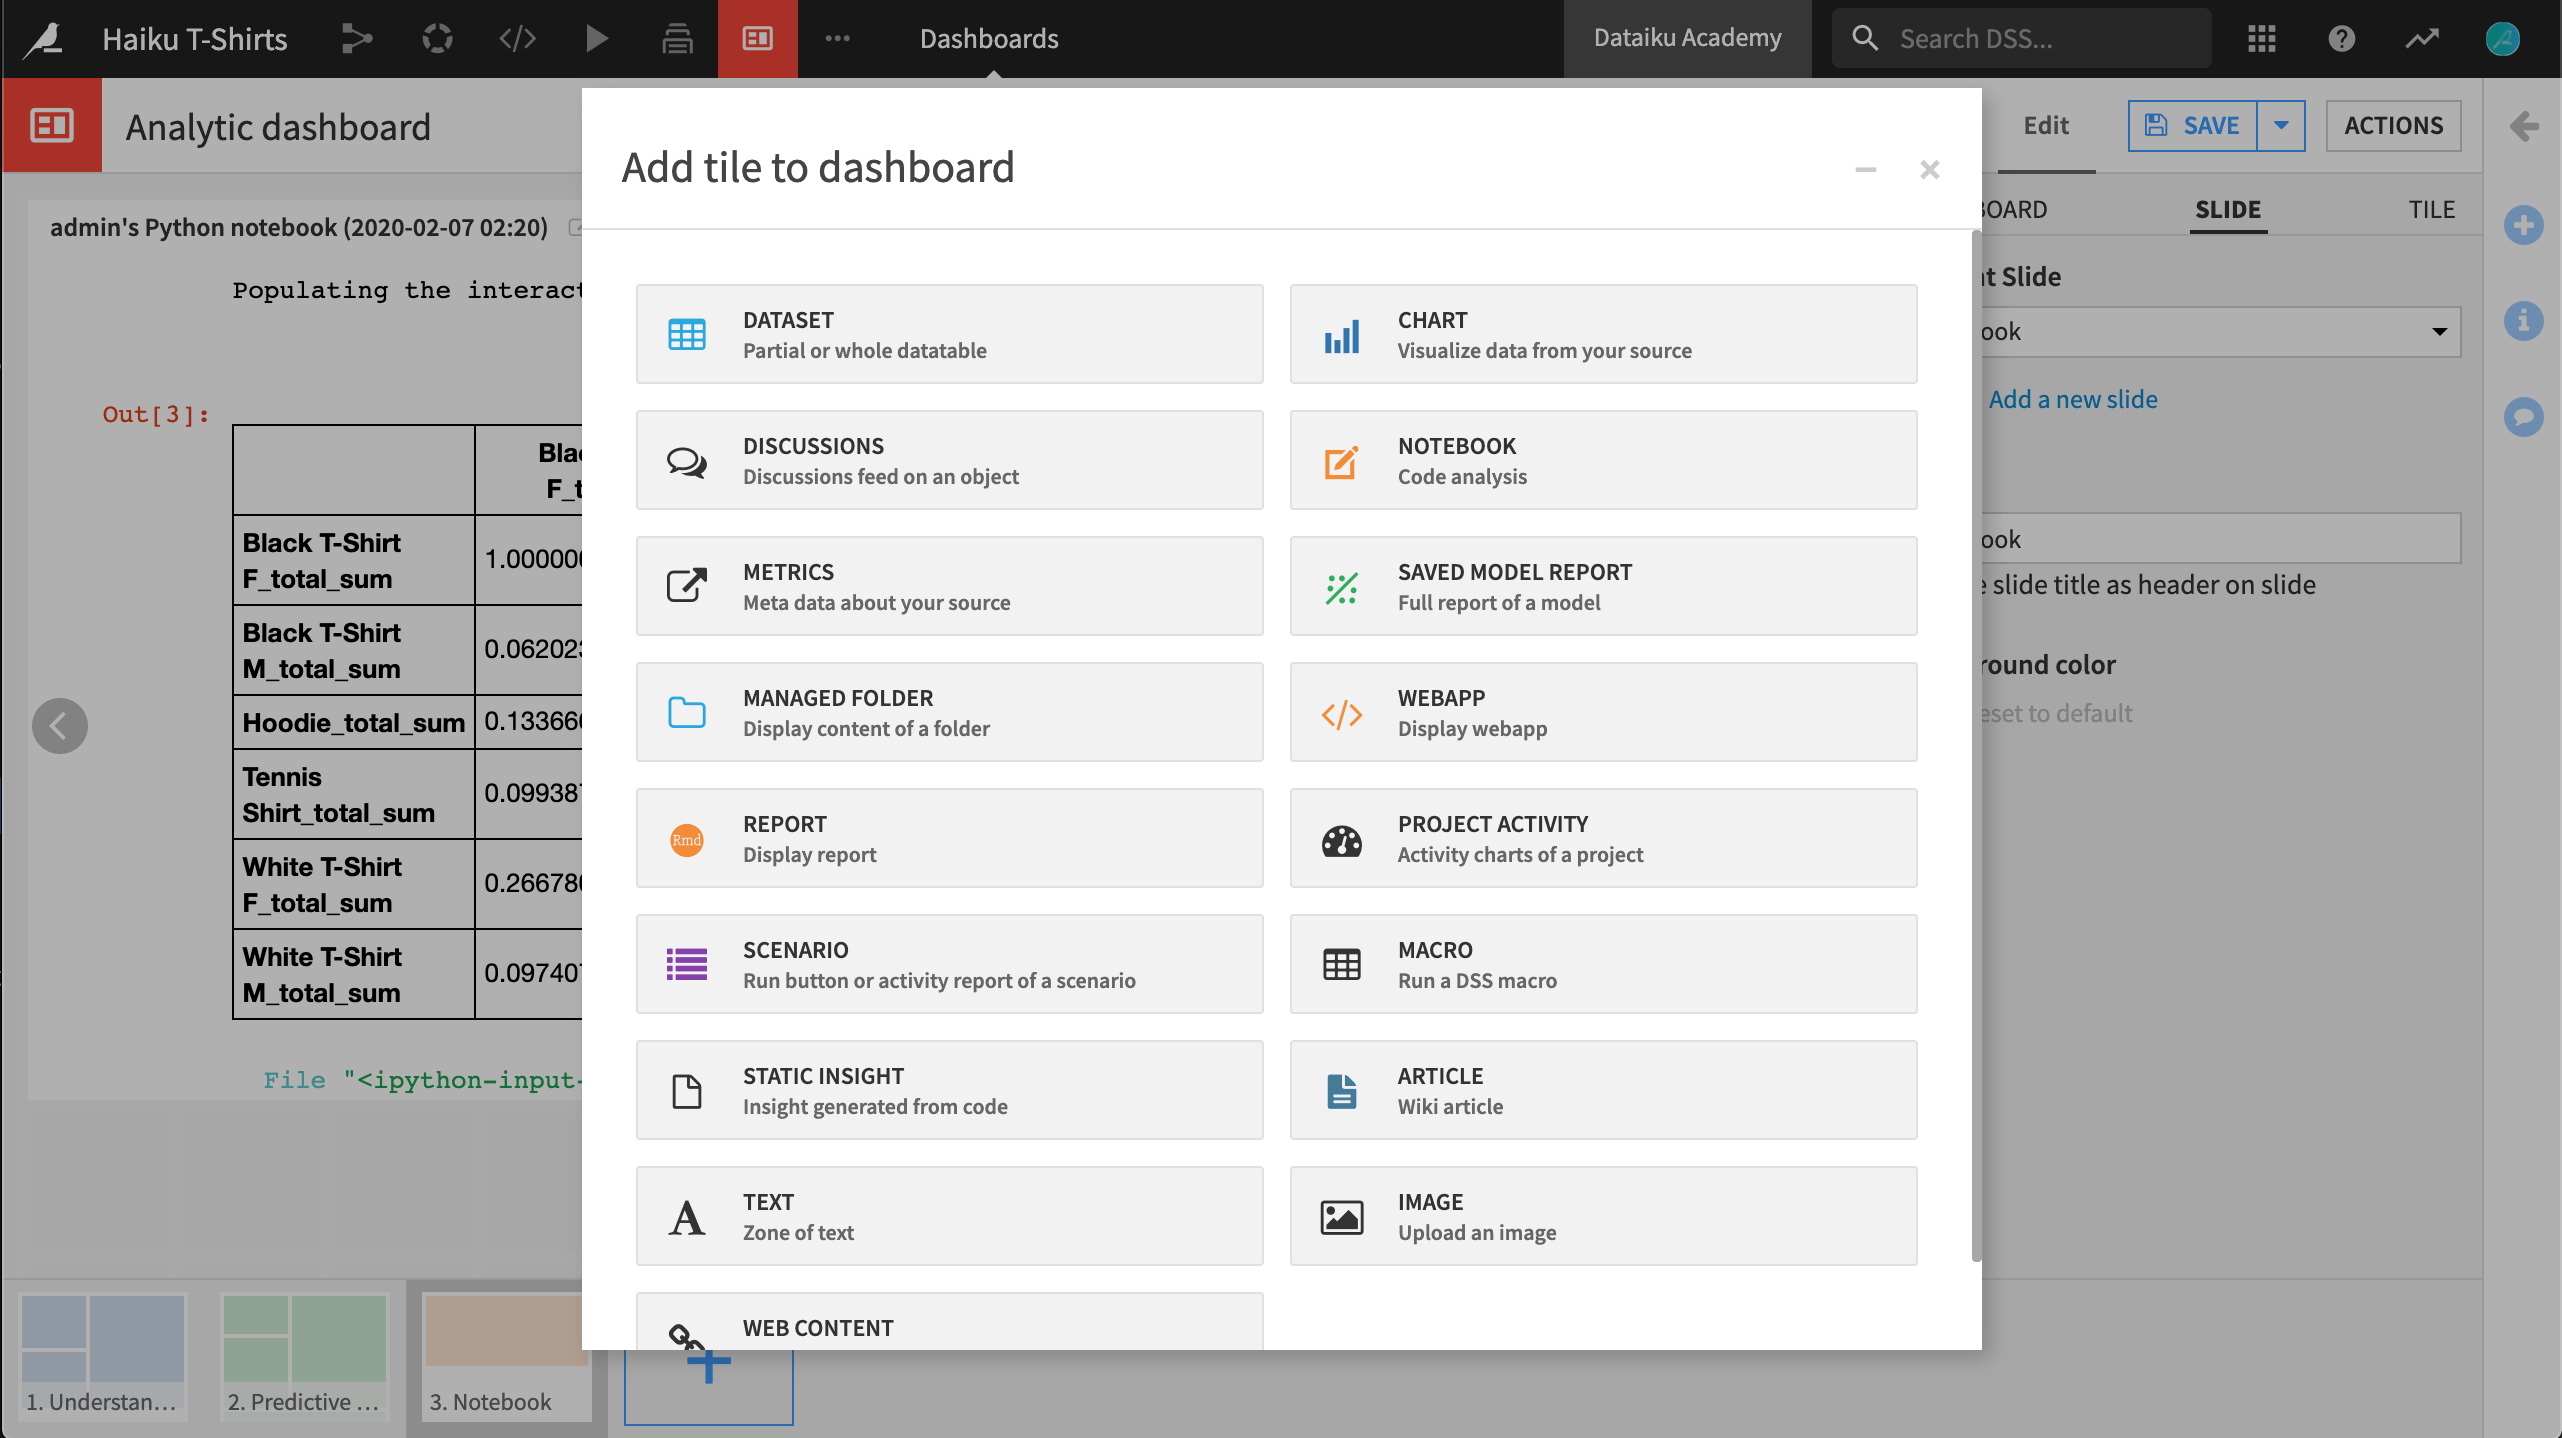2562x1438 pixels.
Task: Open the applications grid icon
Action: point(2261,39)
